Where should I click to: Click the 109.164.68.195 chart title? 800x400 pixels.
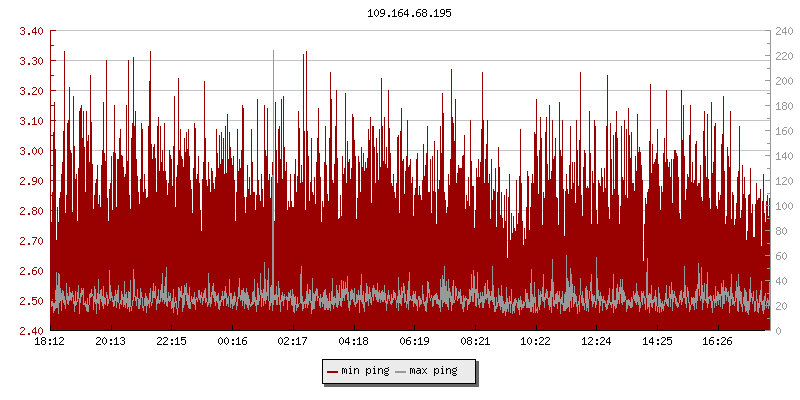pos(400,13)
